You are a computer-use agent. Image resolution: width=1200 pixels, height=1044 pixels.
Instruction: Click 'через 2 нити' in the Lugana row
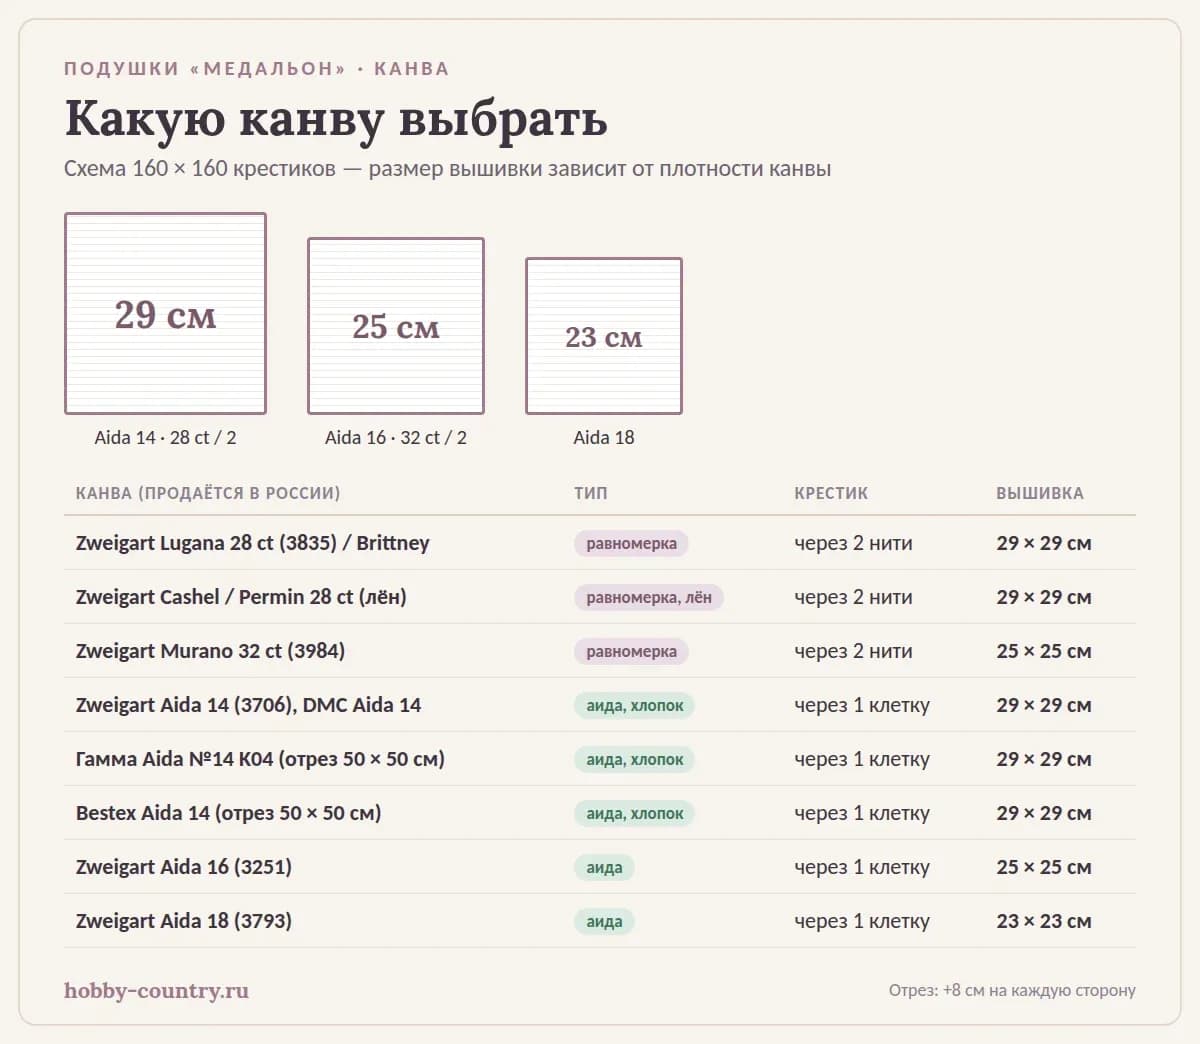[x=853, y=543]
